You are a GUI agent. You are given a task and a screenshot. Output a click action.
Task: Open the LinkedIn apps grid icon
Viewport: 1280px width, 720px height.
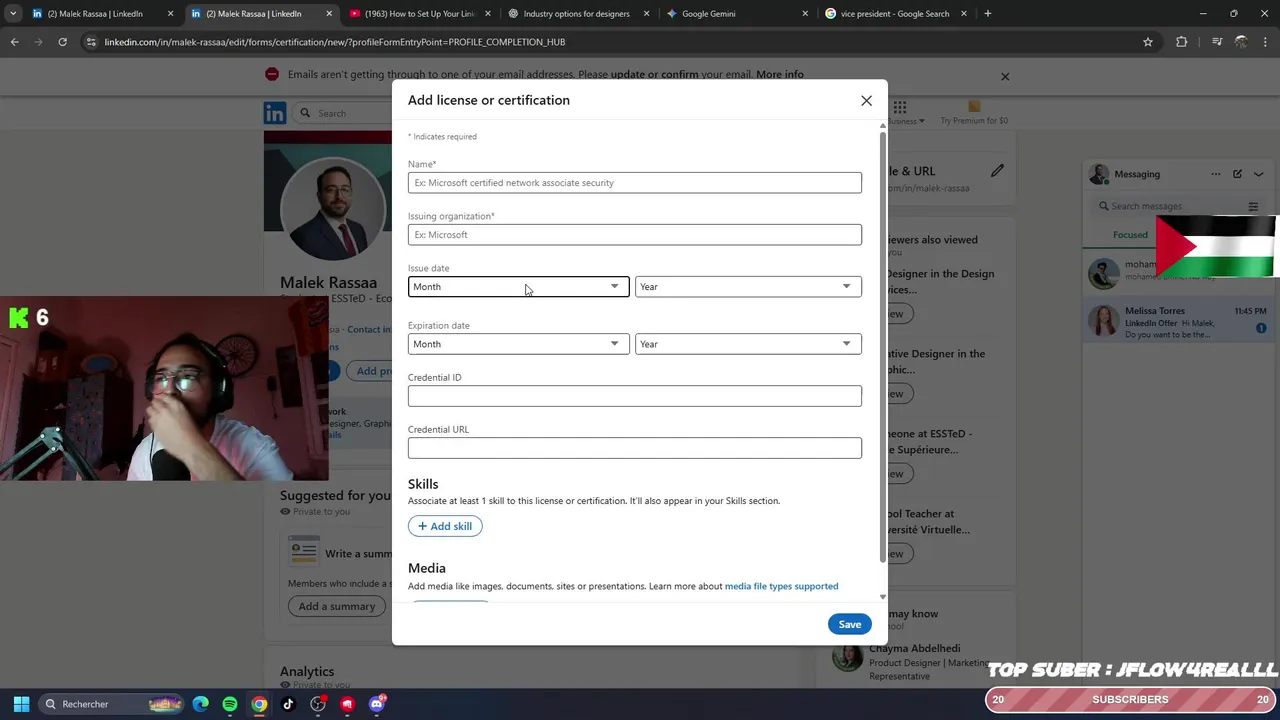[900, 107]
